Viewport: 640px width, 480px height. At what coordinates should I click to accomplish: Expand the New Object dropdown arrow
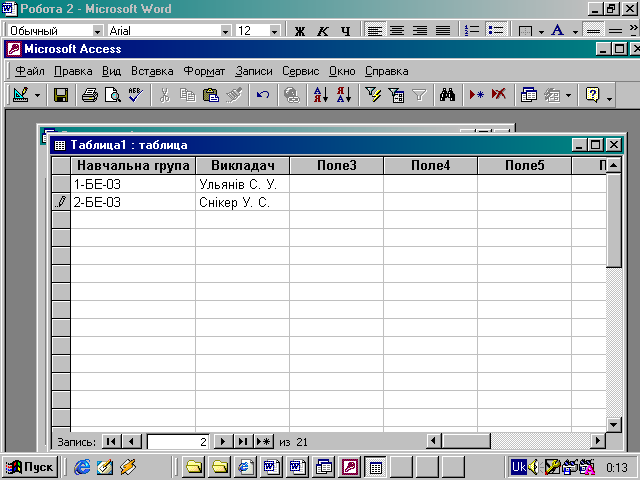click(568, 96)
